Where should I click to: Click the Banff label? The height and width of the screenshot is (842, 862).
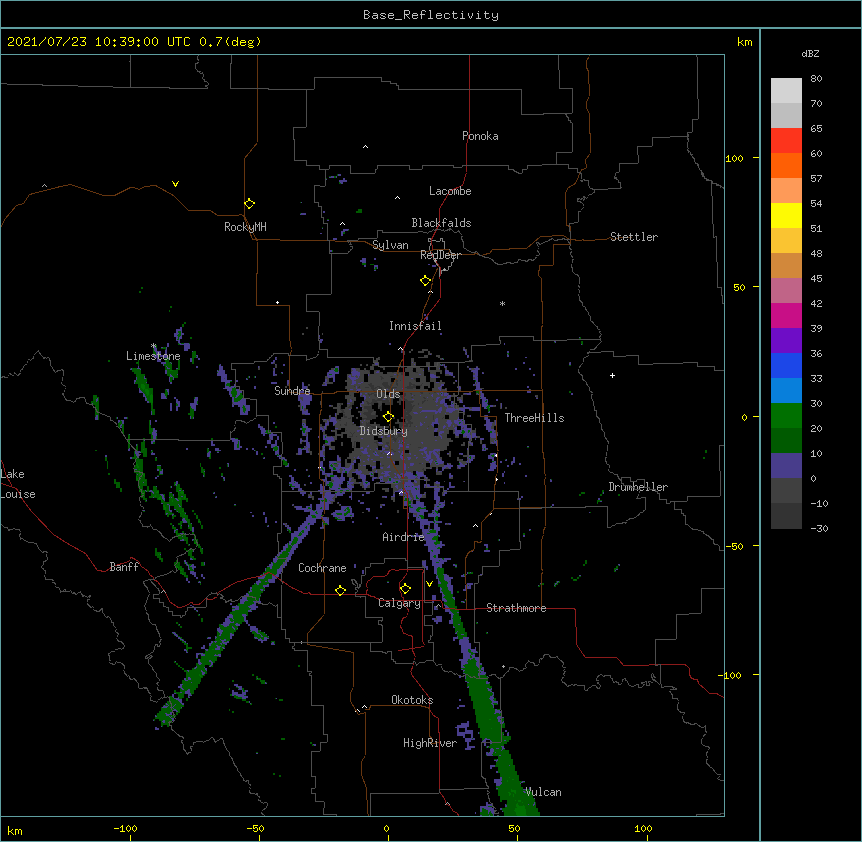124,567
